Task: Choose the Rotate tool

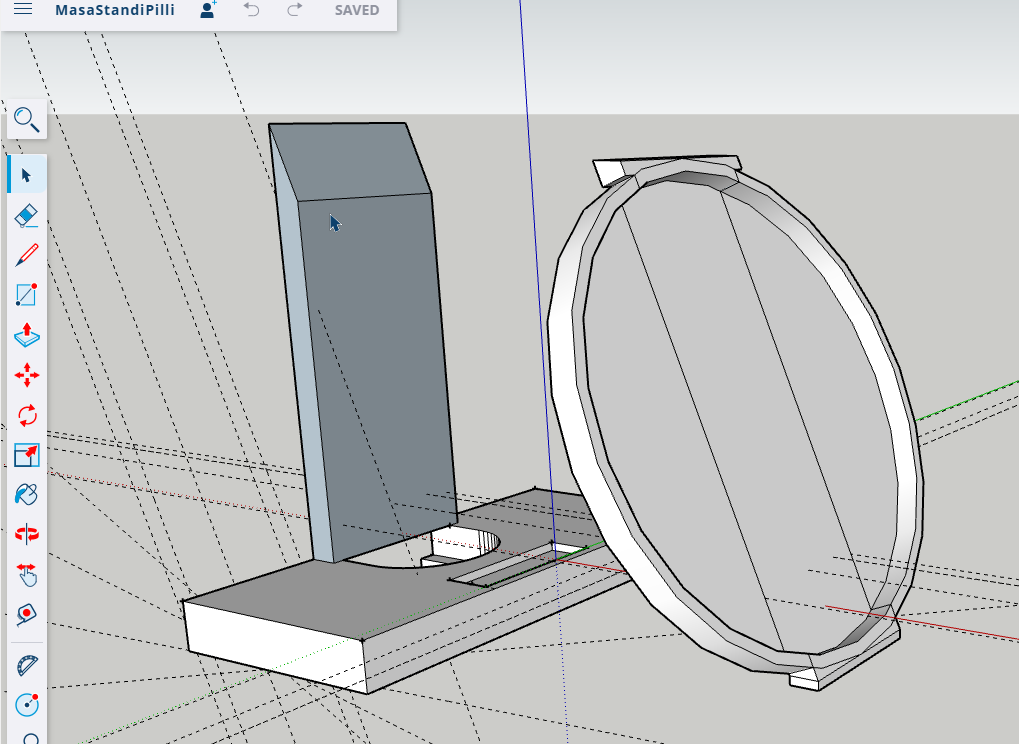Action: coord(27,415)
